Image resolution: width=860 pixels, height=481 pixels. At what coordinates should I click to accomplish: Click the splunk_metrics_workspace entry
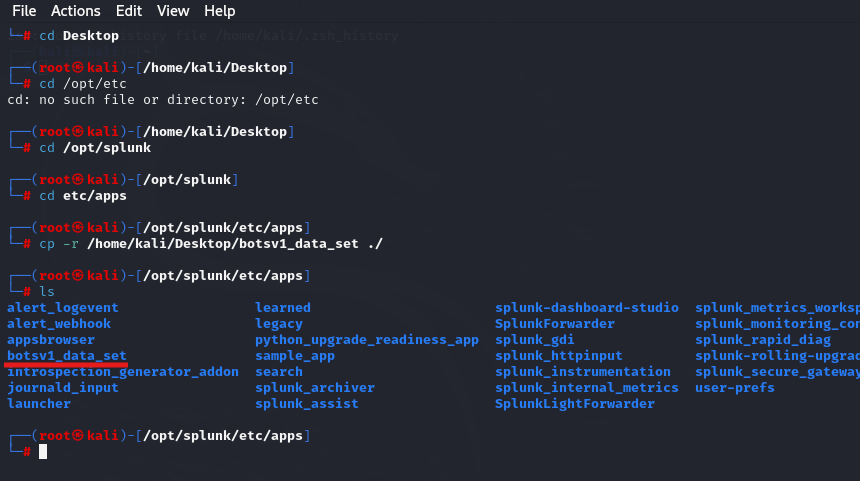pyautogui.click(x=777, y=308)
